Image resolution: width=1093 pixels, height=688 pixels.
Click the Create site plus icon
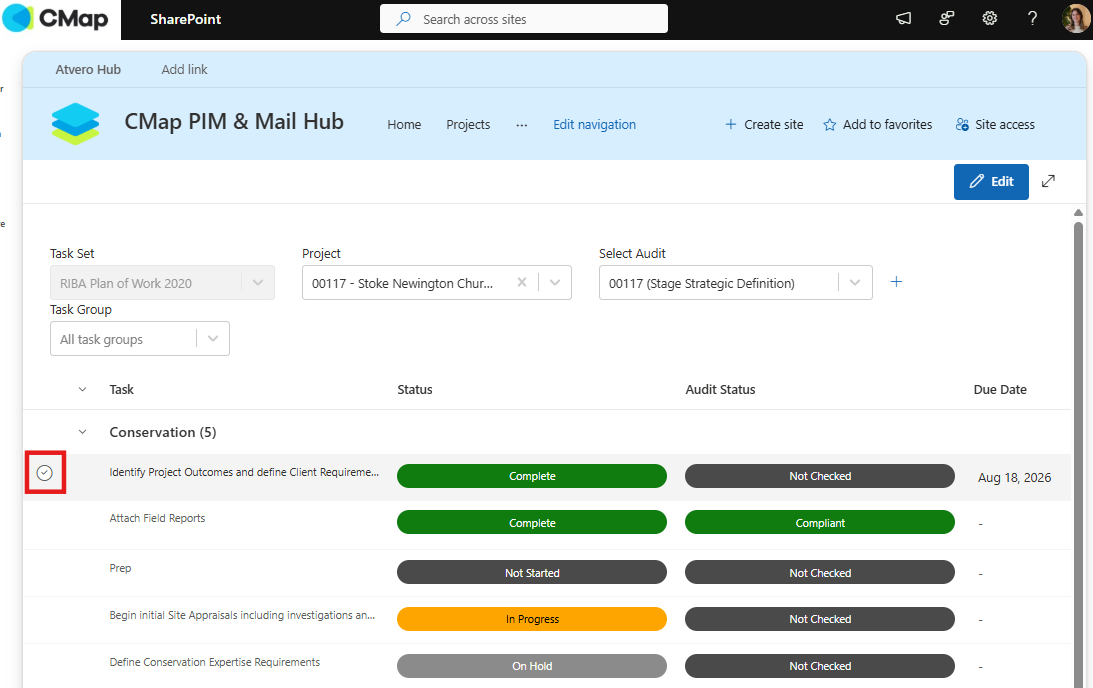[x=731, y=124]
